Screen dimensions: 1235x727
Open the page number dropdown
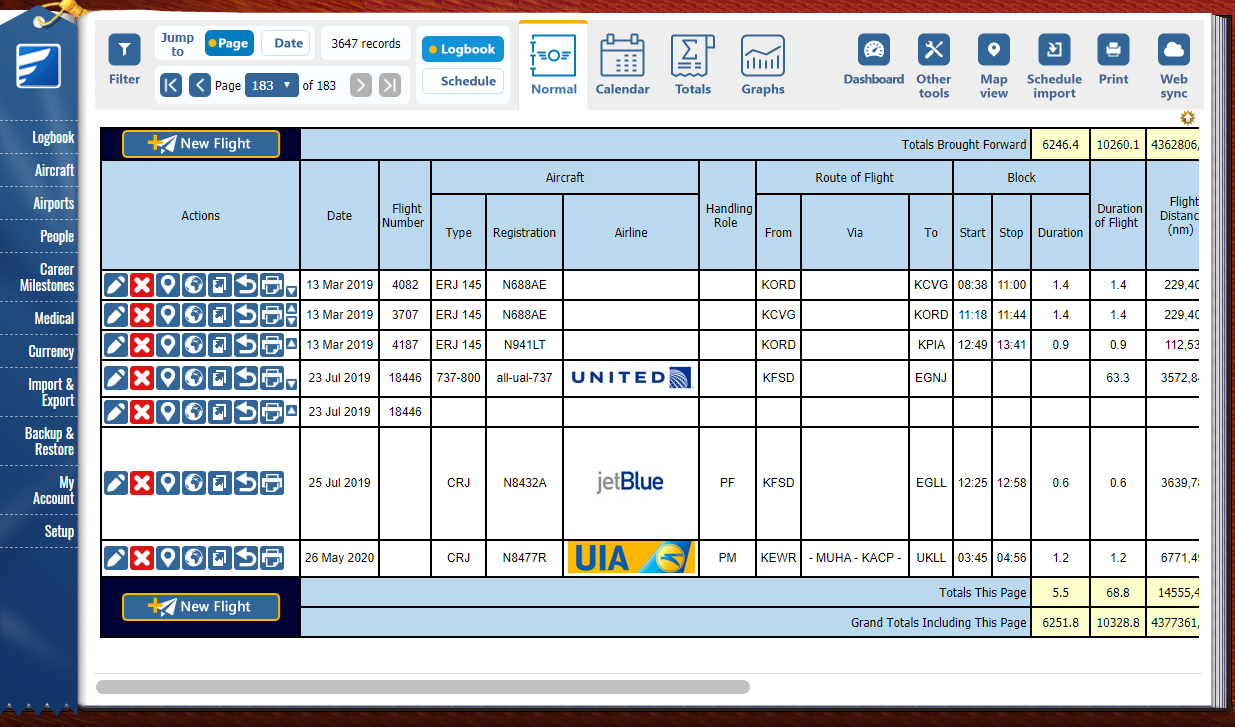[x=273, y=86]
